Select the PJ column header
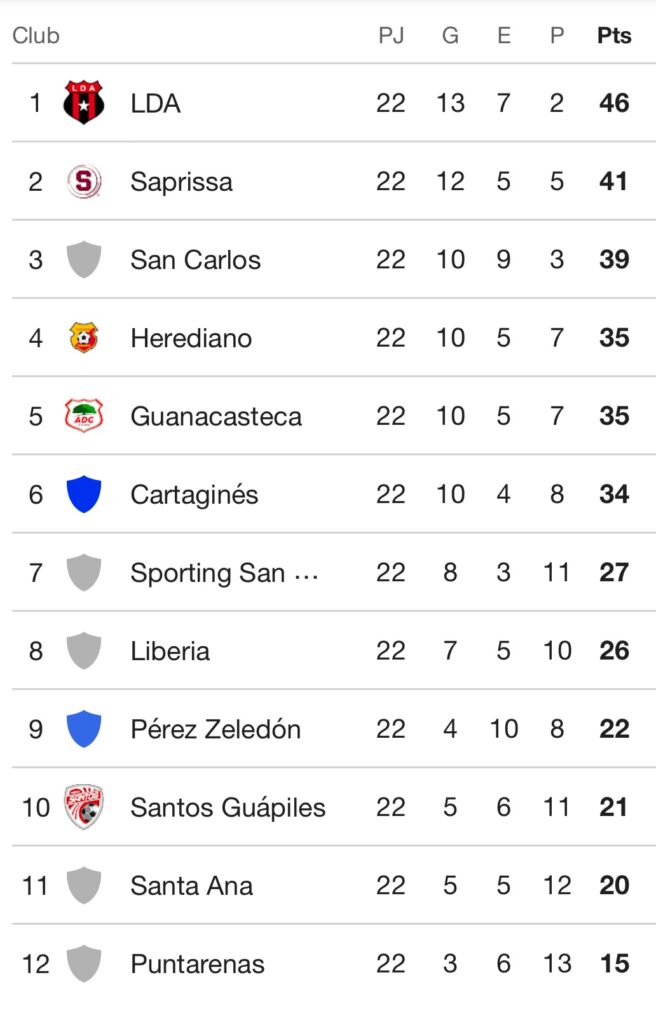This screenshot has width=656, height=1024. coord(391,36)
